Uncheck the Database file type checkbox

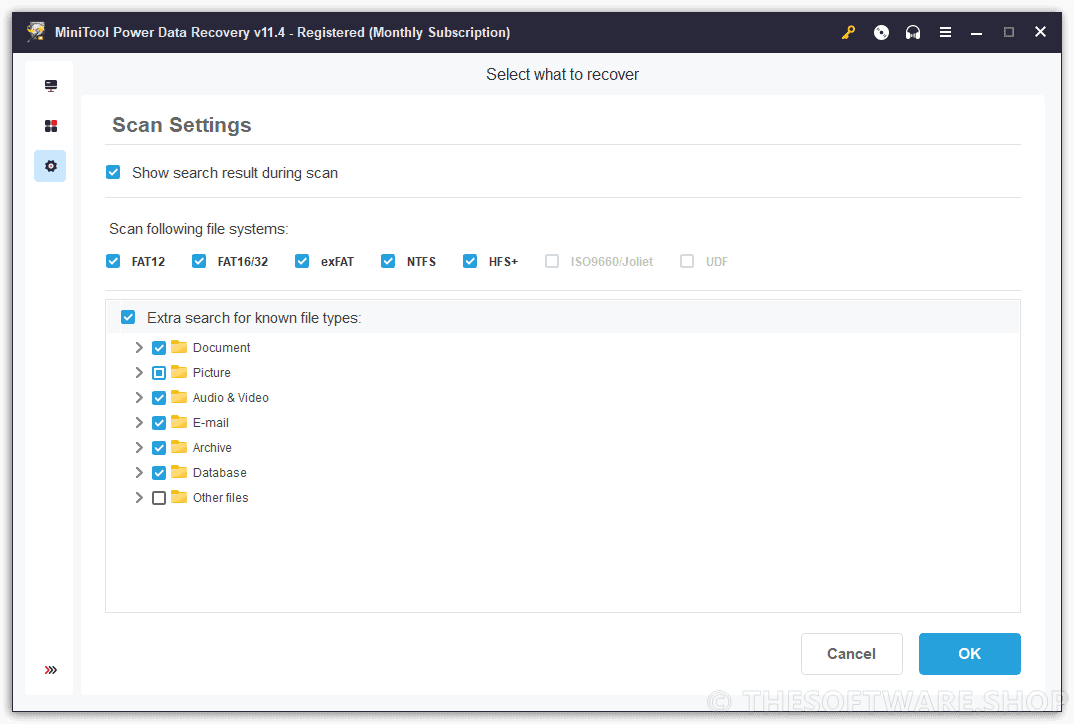(159, 473)
